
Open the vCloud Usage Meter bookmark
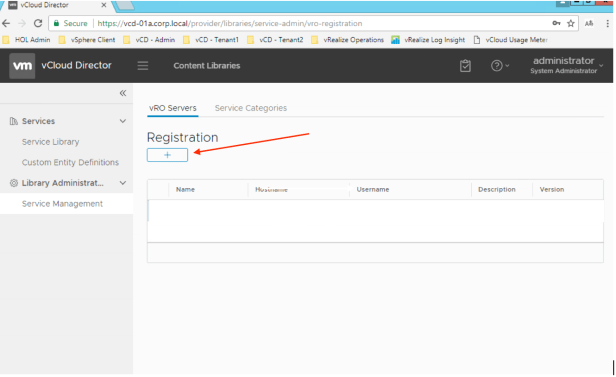(x=511, y=40)
